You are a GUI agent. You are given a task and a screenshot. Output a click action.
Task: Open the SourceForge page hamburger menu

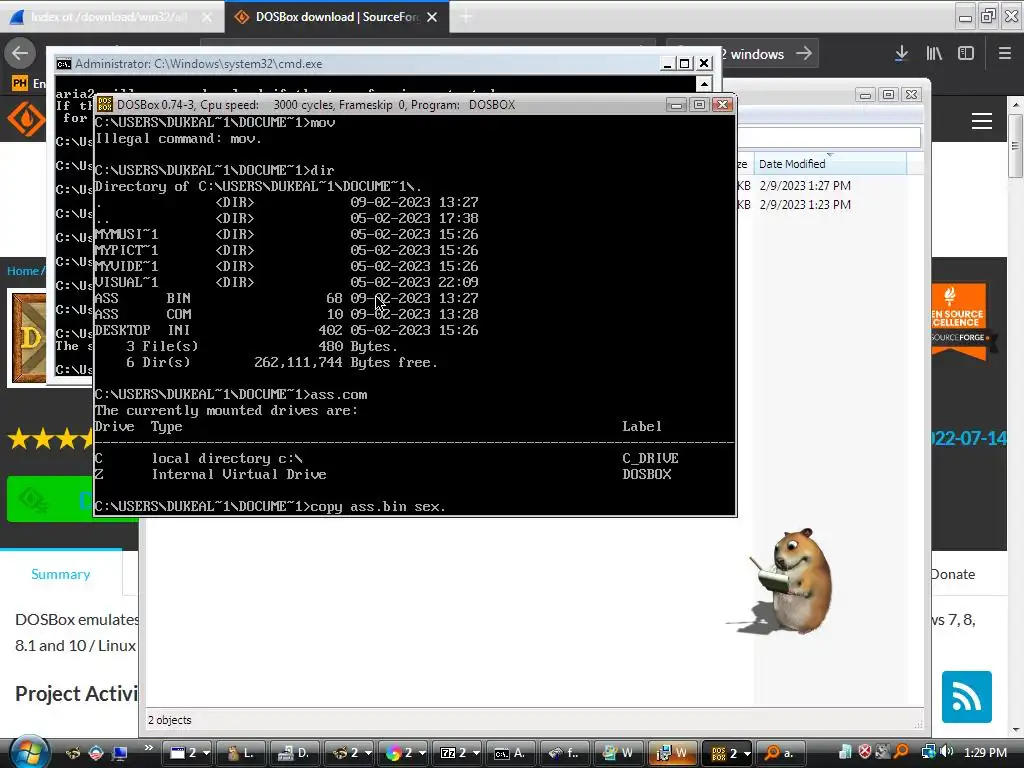(x=982, y=121)
